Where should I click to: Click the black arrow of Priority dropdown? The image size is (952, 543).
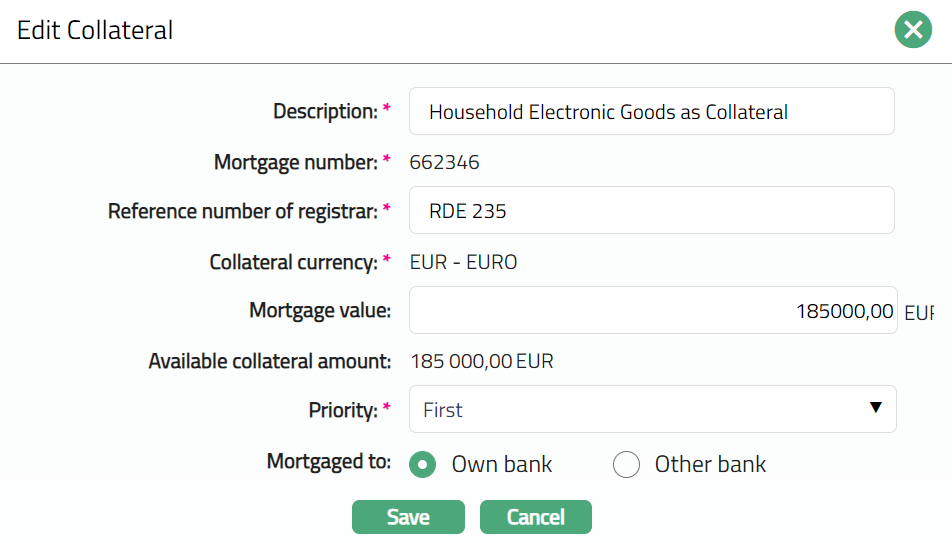tap(876, 408)
